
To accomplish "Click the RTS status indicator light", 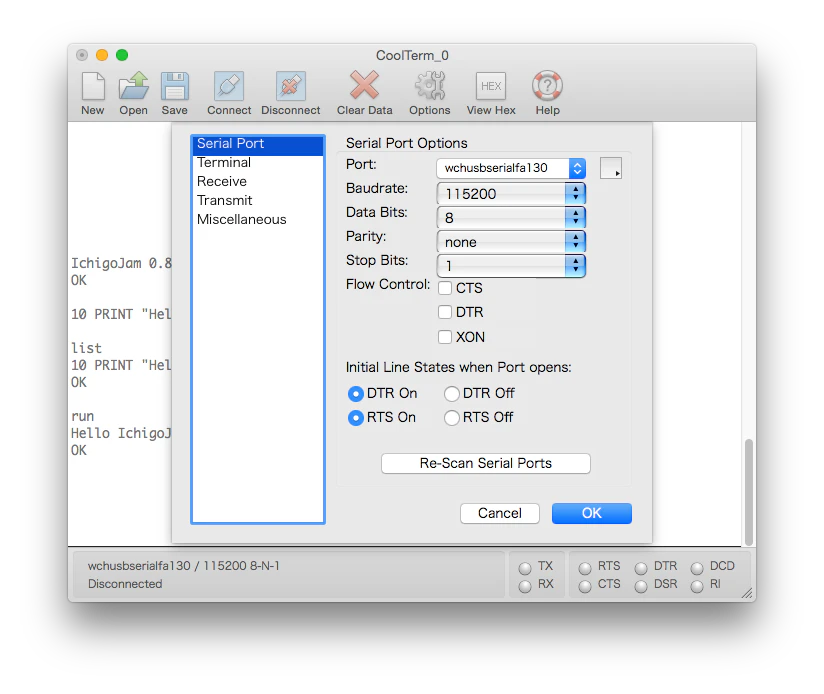I will (x=585, y=568).
